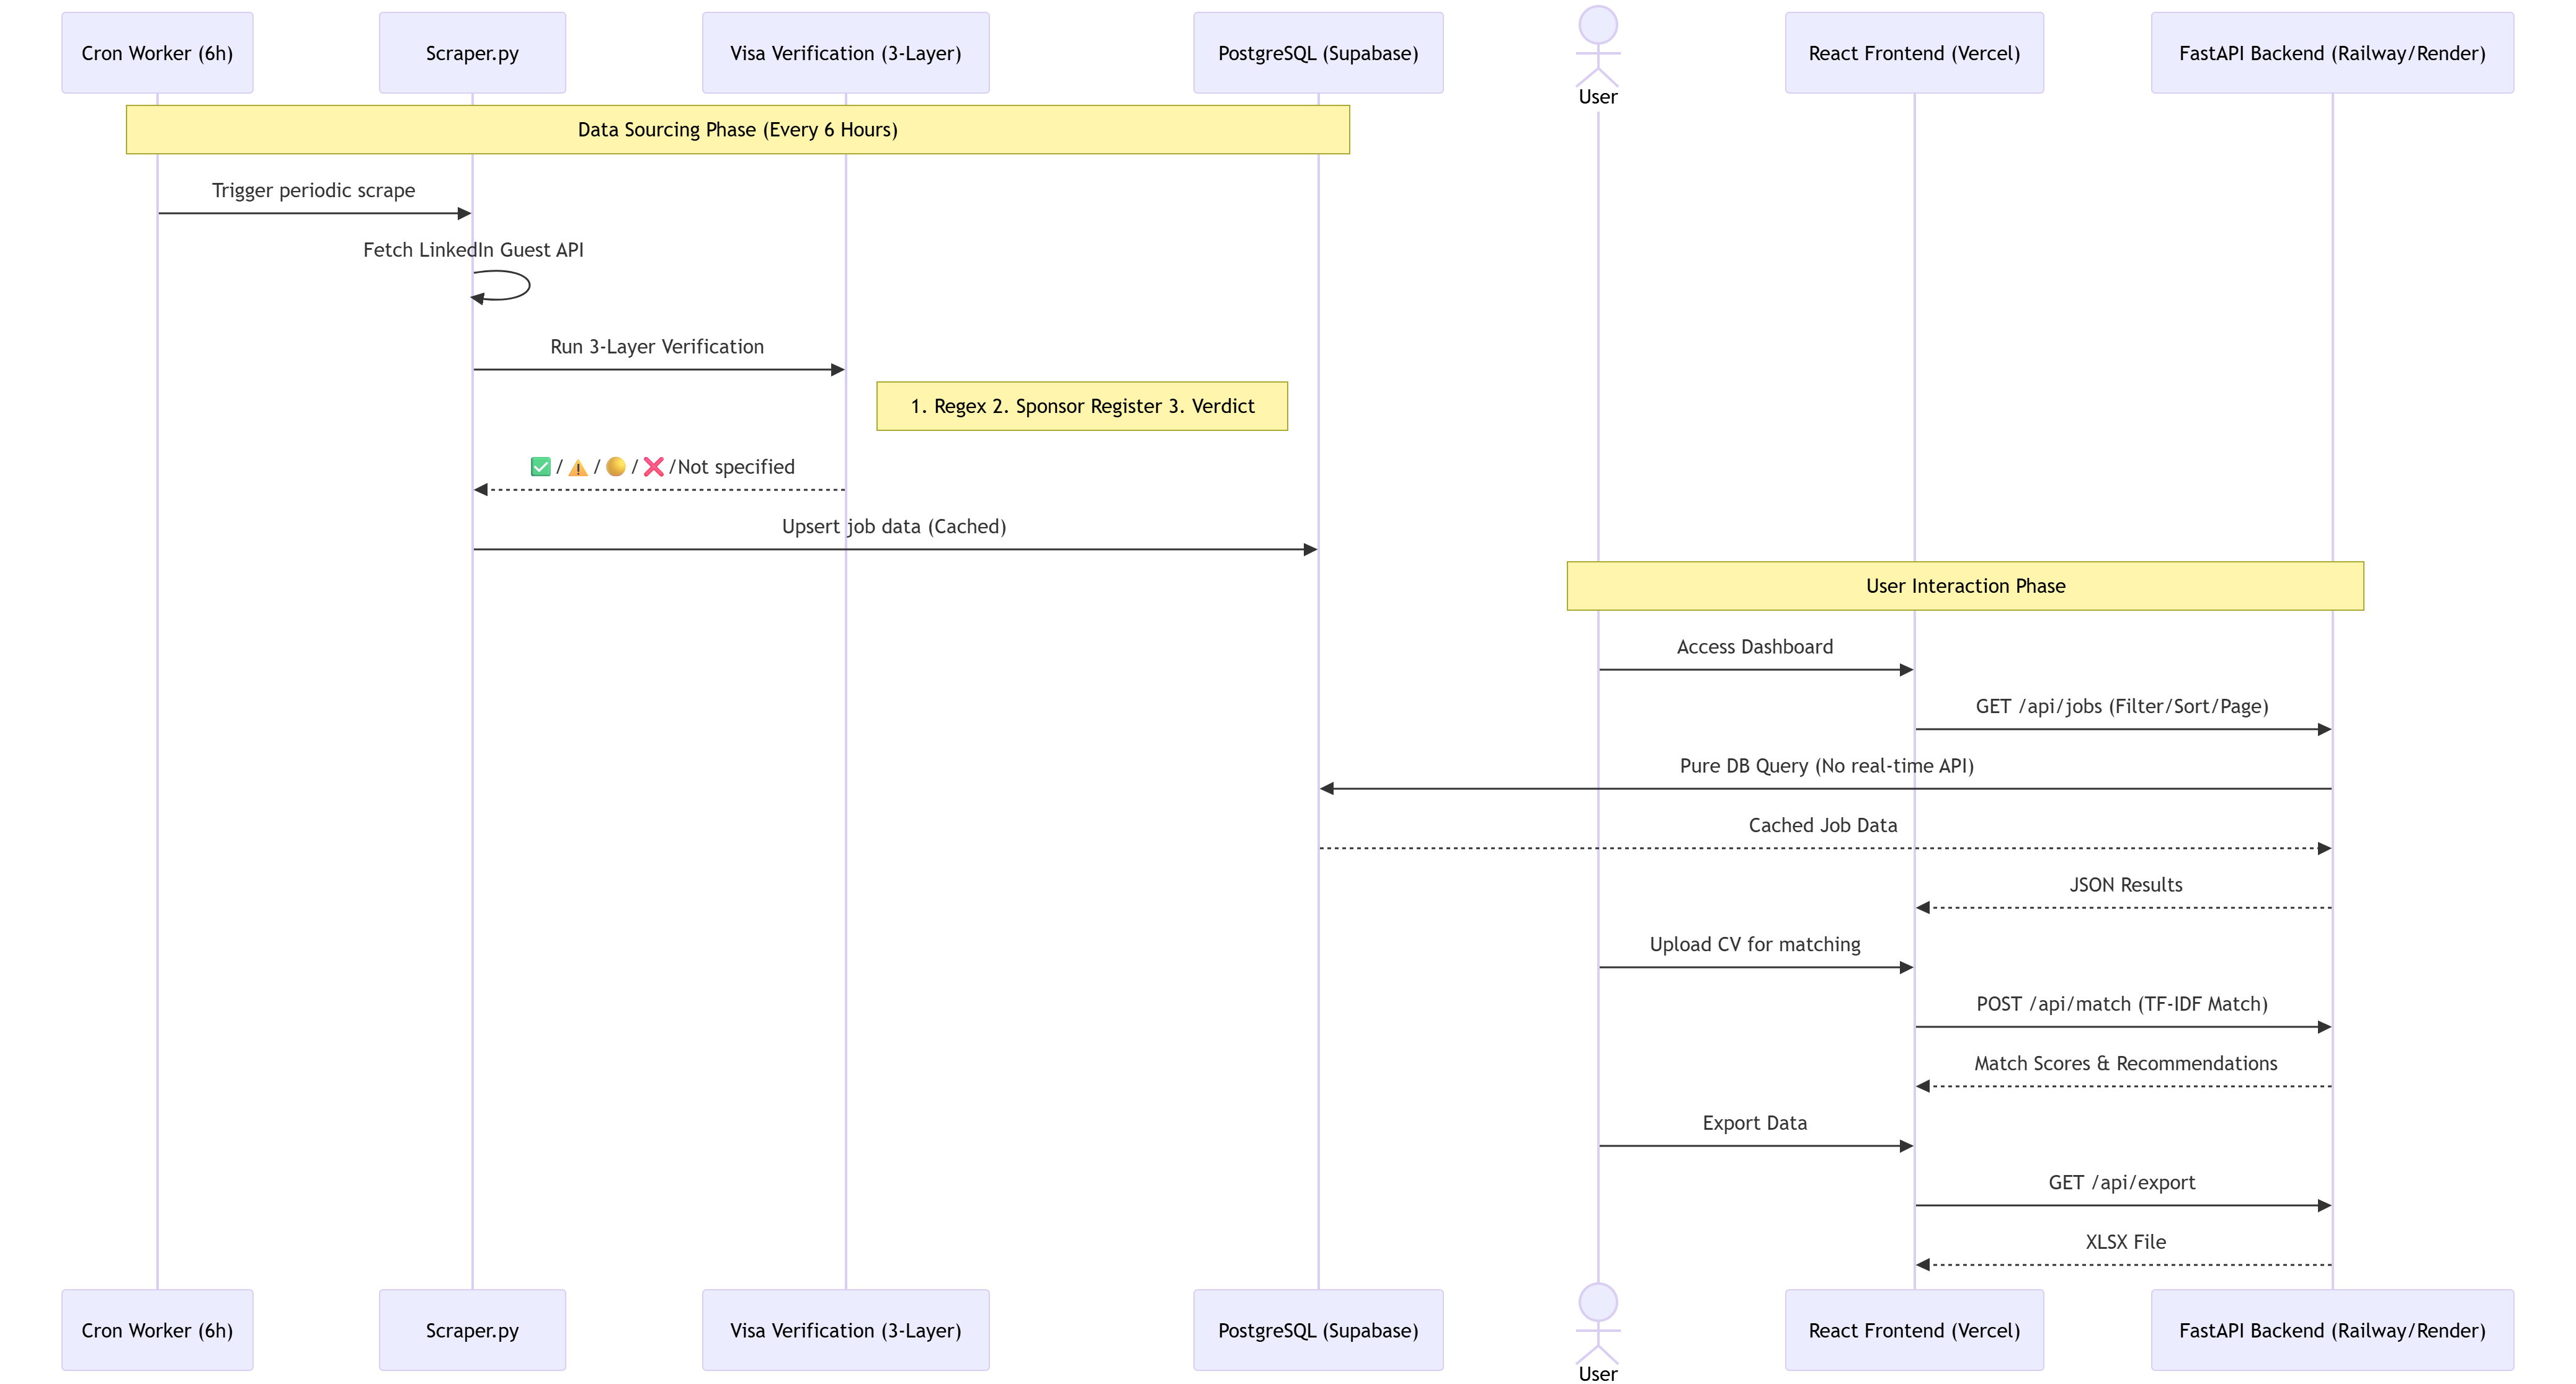Click the green checkmark emoji icon
This screenshot has width=2576, height=1384.
coord(540,467)
